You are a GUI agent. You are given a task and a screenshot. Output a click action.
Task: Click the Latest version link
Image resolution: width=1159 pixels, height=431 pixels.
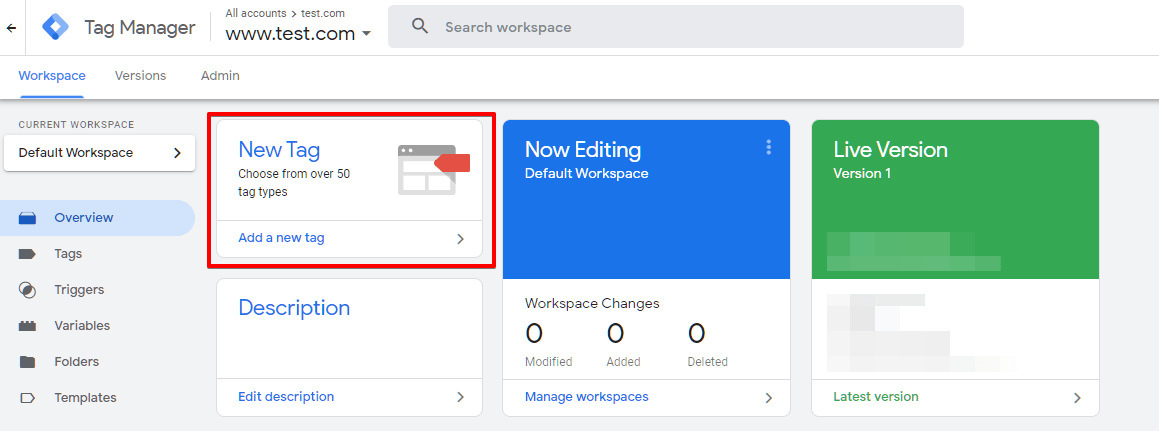[x=876, y=397]
